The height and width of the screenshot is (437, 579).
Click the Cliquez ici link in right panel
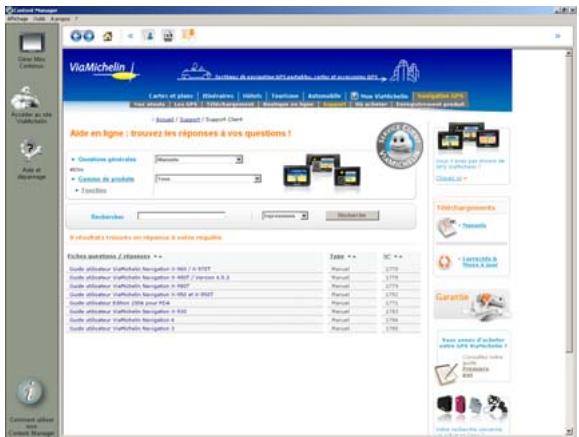point(449,178)
